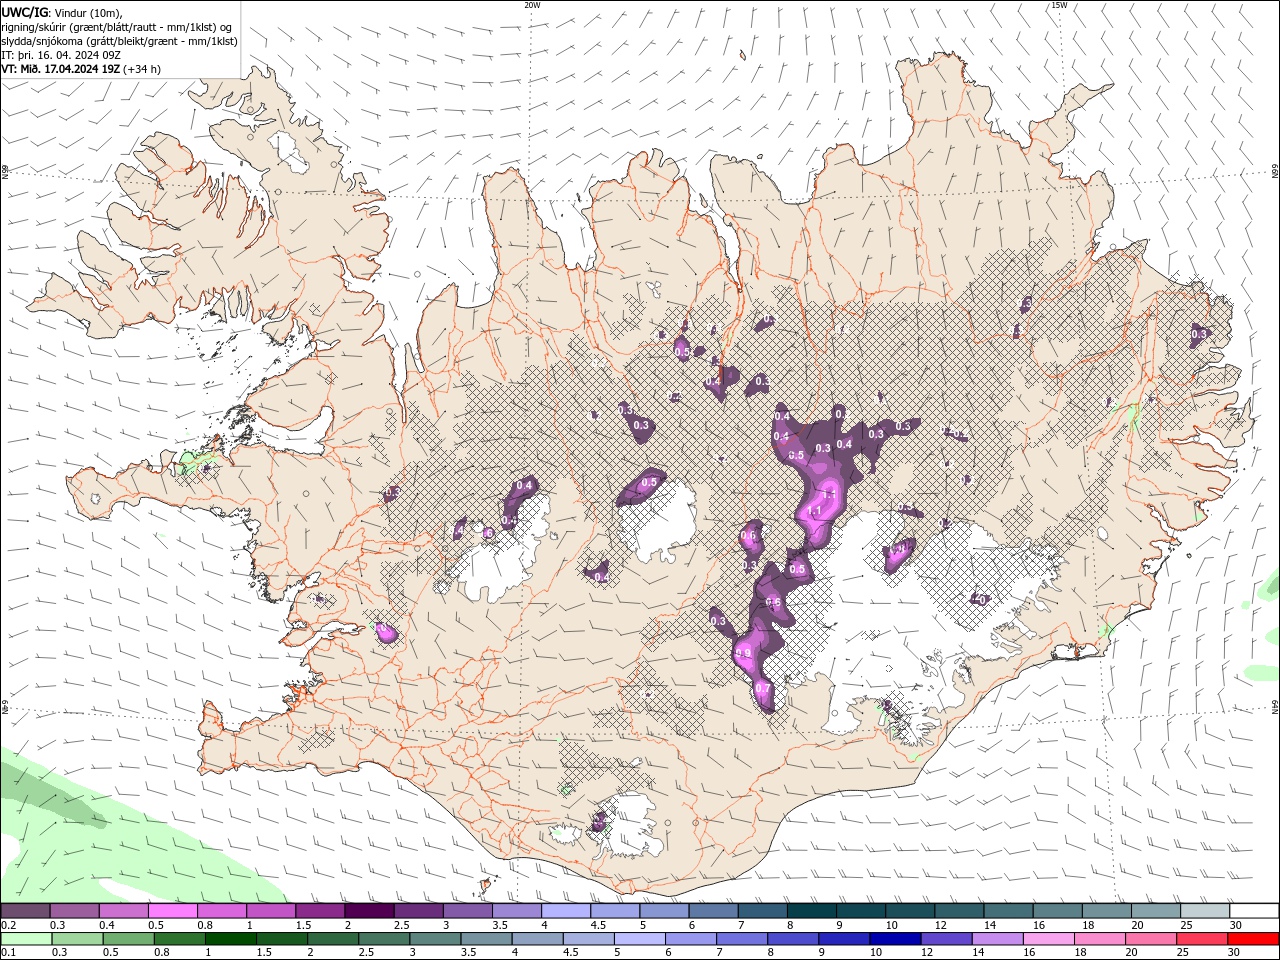1280x960 pixels.
Task: Select the 'slydda/snjókoma' legend description line
Action: tap(120, 41)
